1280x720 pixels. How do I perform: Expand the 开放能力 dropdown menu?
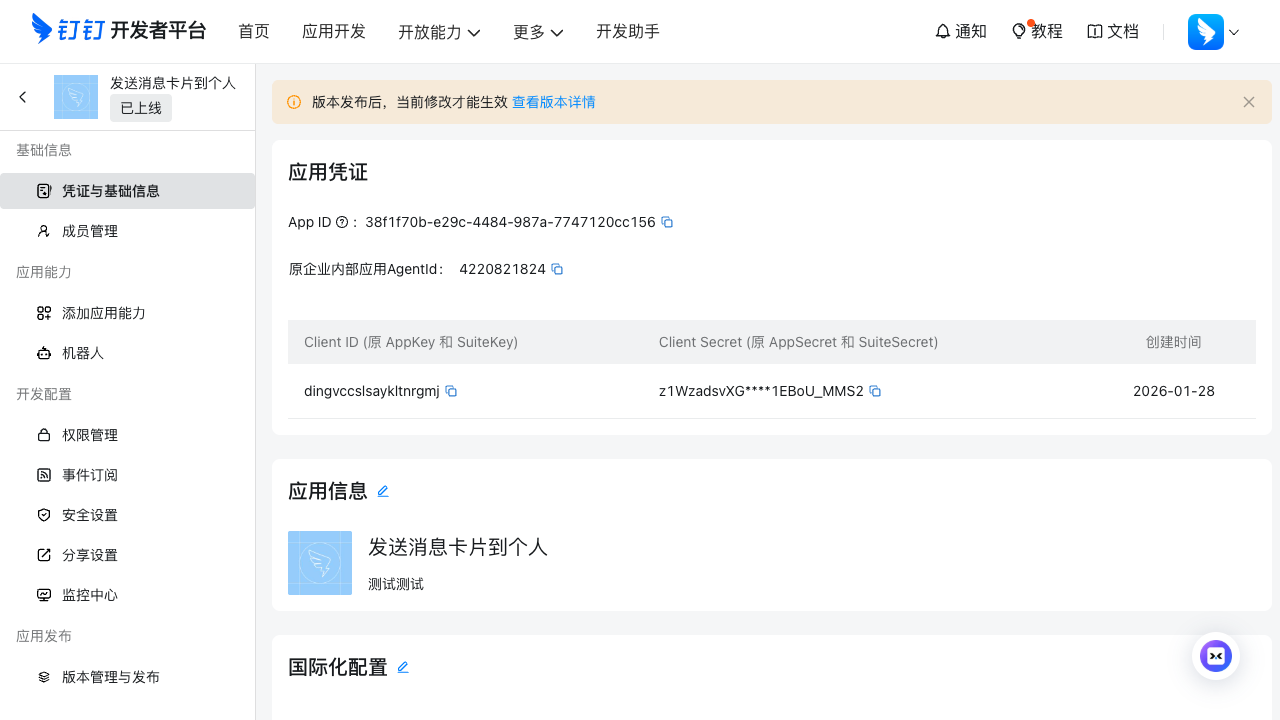click(x=440, y=31)
